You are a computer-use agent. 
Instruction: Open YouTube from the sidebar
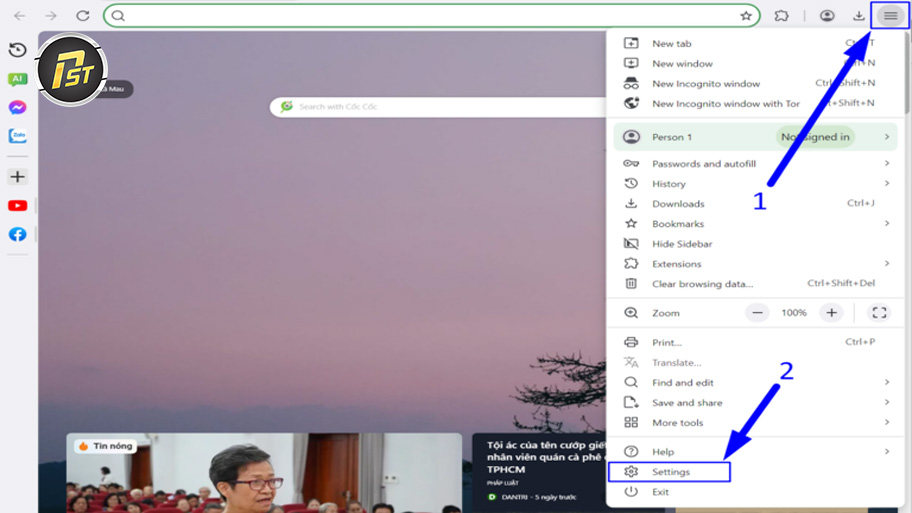(x=17, y=206)
